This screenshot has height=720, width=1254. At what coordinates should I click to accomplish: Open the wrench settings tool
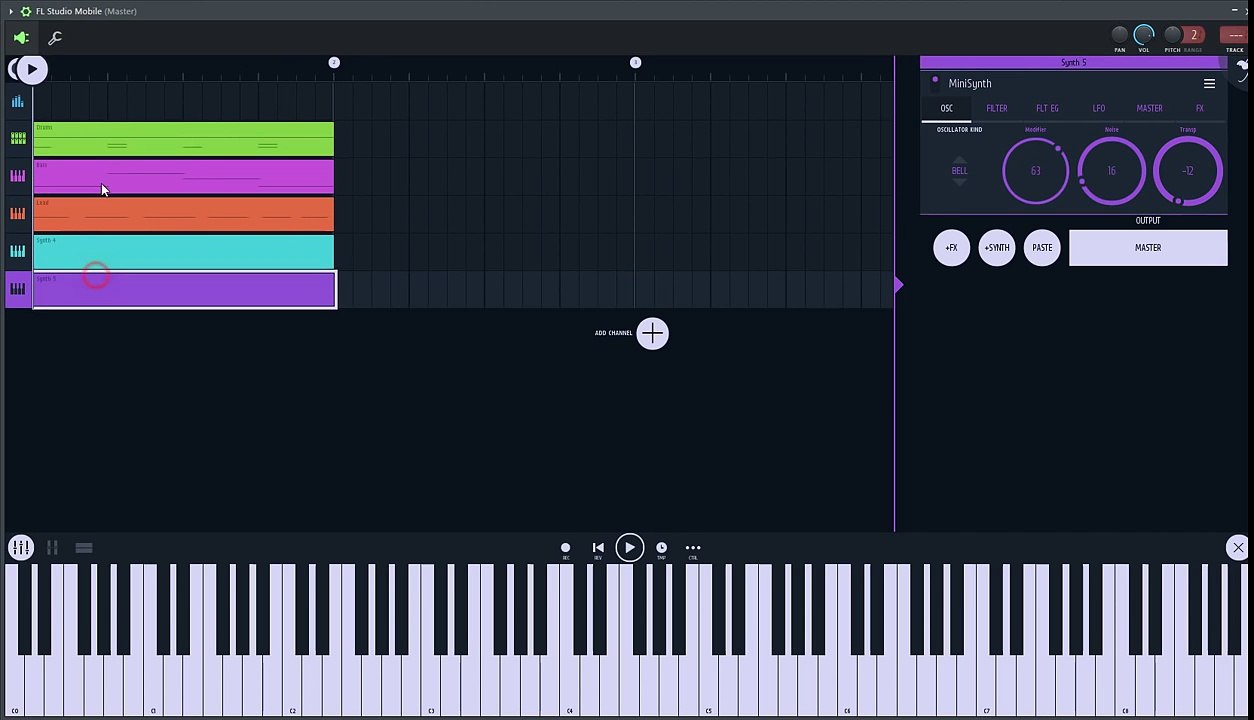click(55, 38)
